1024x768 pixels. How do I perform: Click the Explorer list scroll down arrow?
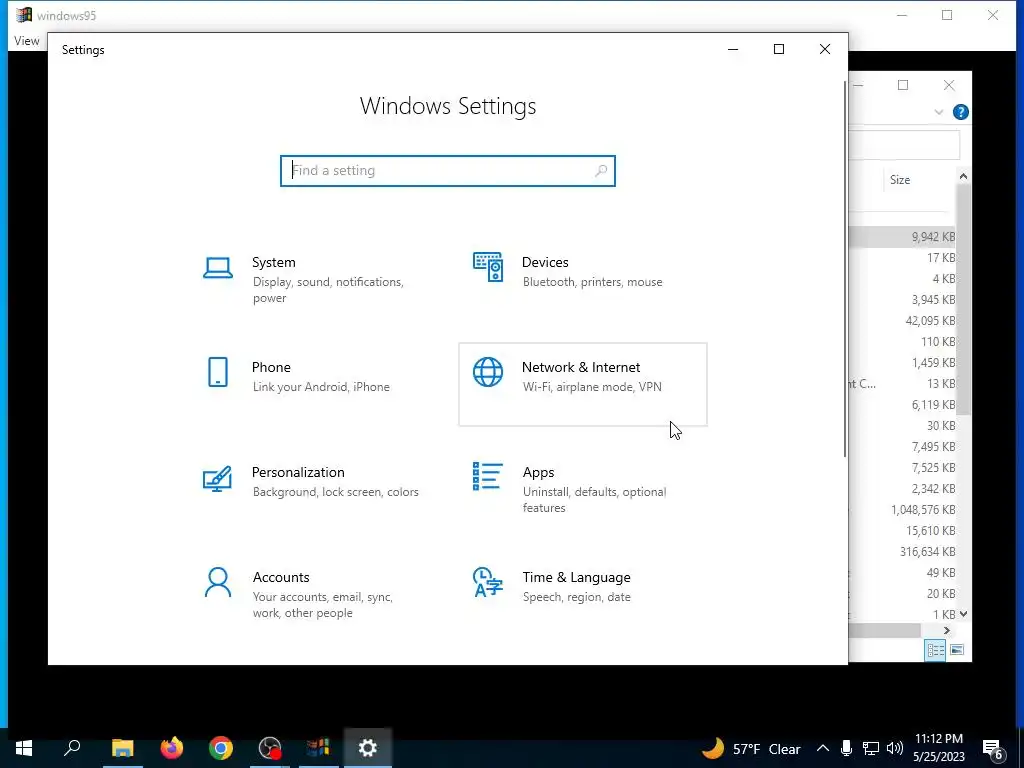pyautogui.click(x=963, y=614)
